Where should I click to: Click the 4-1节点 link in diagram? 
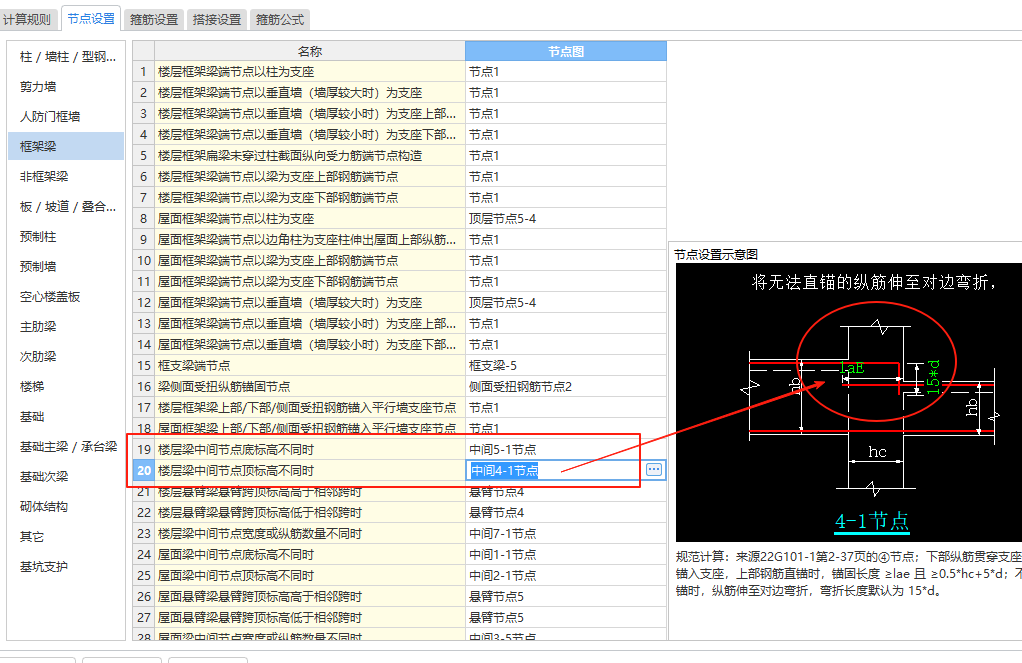pyautogui.click(x=871, y=522)
